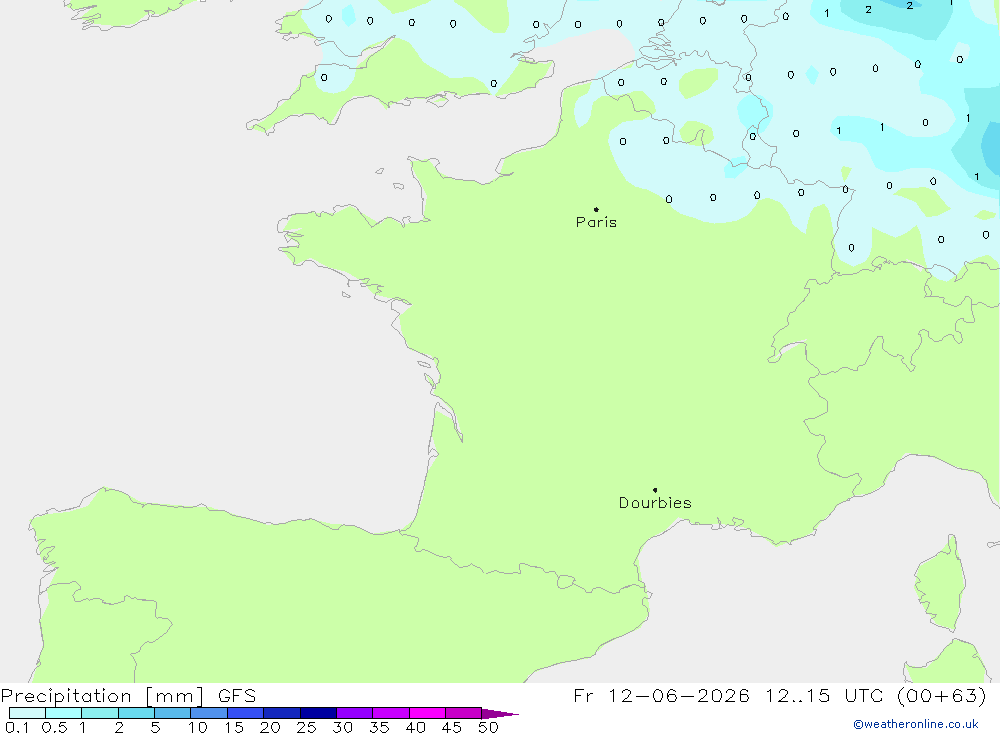Viewport: 1000px width, 733px height.
Task: Click the '10' legend scale value
Action: 198,727
